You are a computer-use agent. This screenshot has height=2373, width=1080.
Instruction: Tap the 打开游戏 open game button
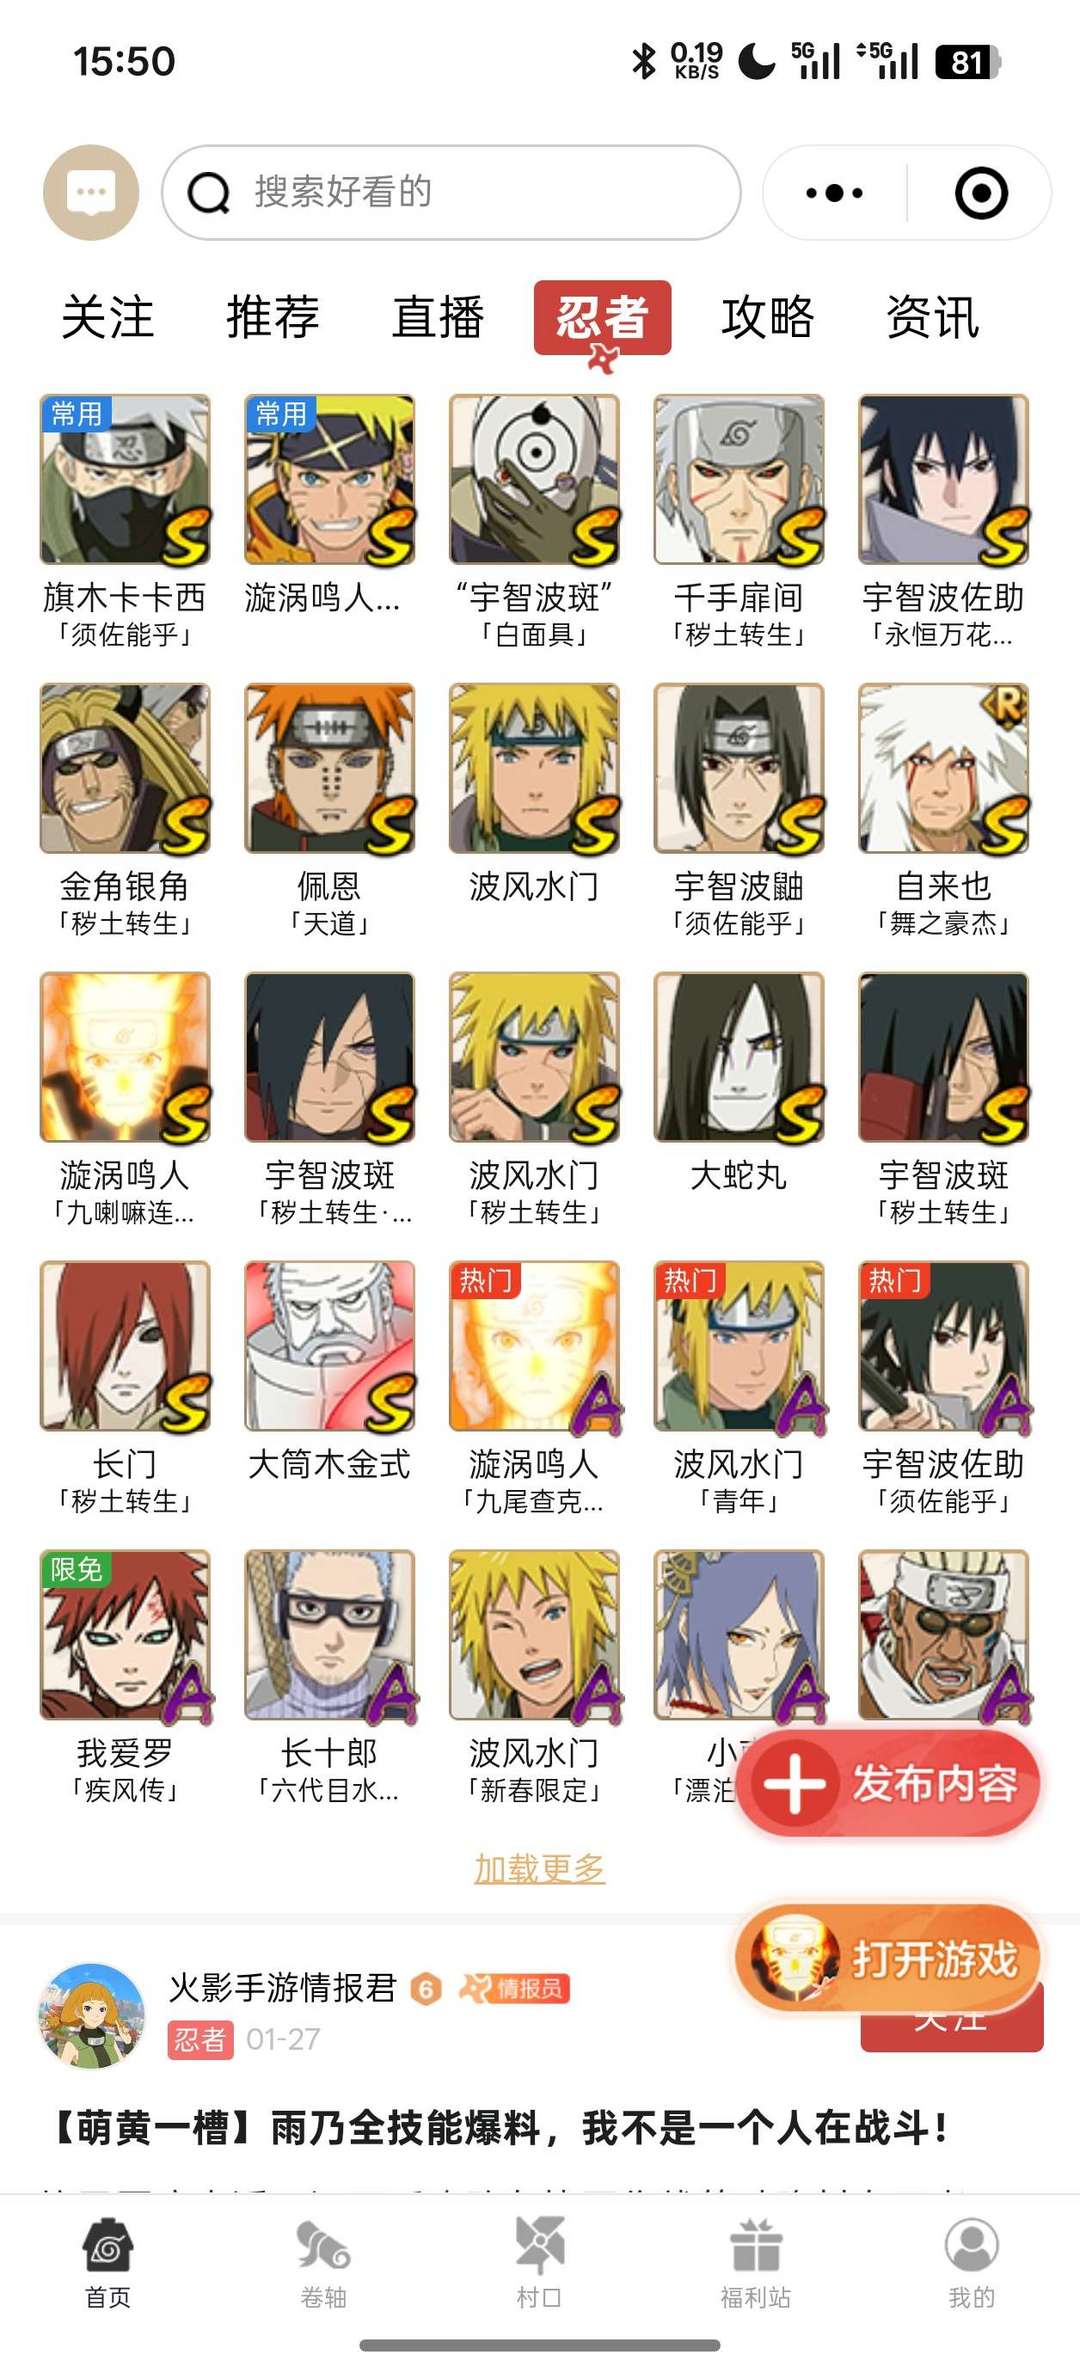889,1958
